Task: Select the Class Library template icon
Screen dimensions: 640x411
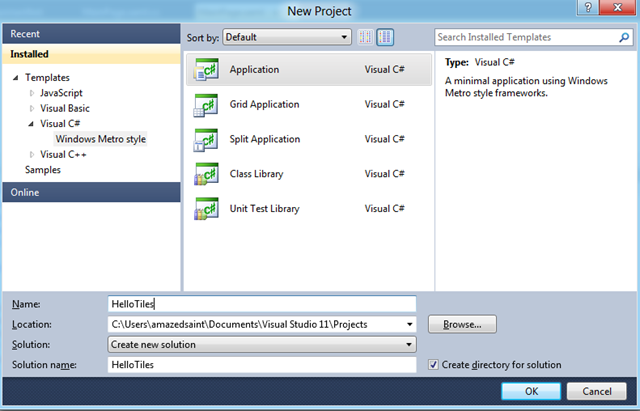Action: tap(206, 174)
